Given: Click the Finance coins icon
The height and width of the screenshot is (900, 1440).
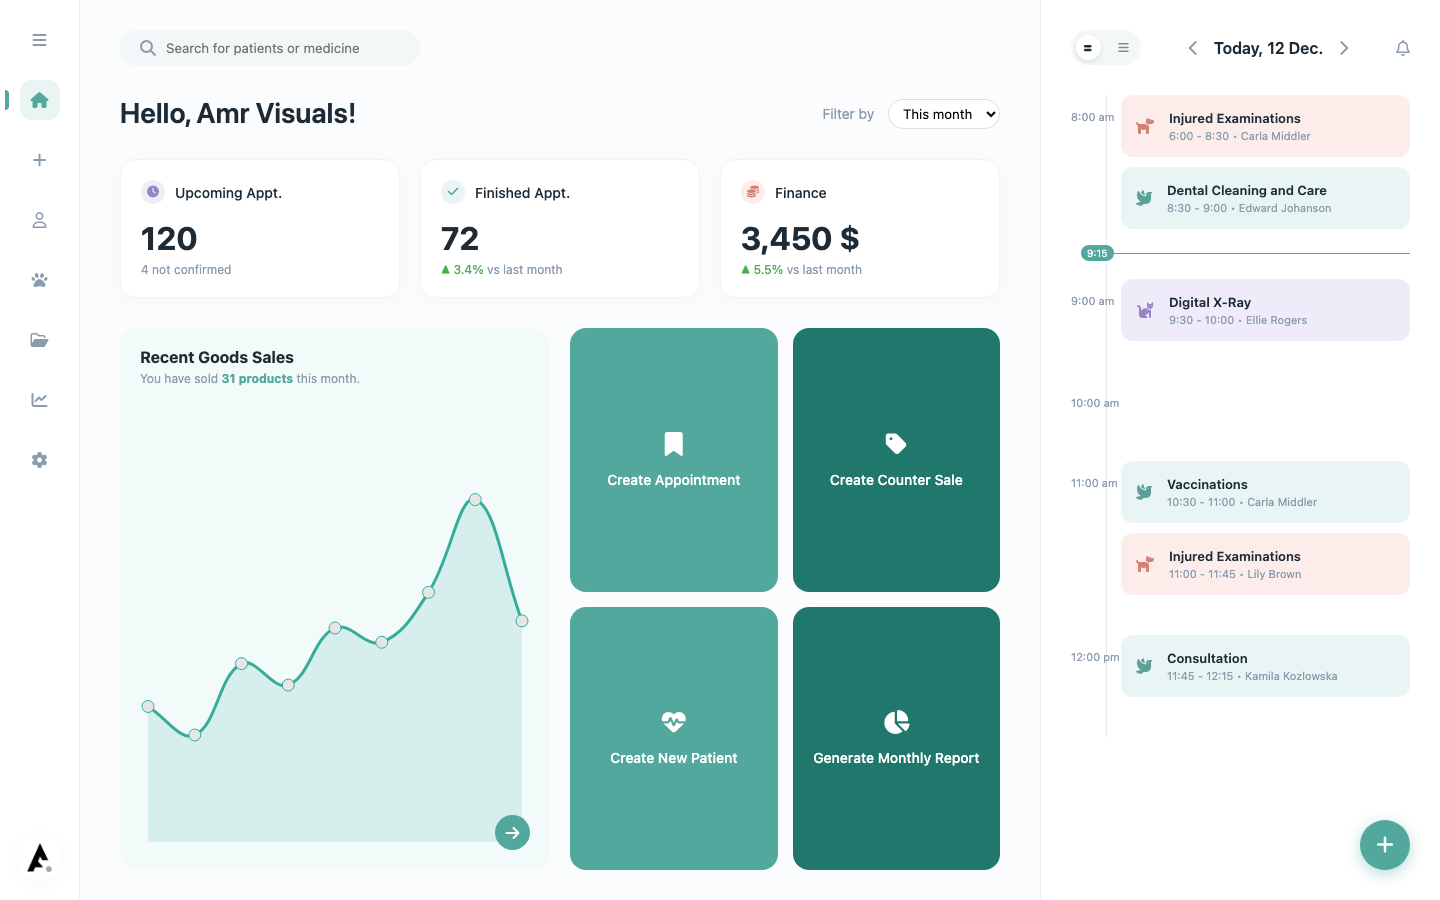Looking at the screenshot, I should coord(753,191).
